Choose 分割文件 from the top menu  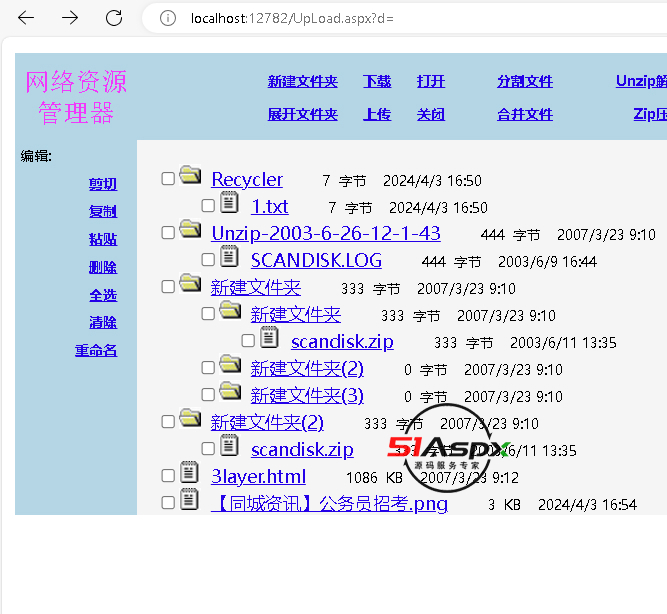point(524,82)
